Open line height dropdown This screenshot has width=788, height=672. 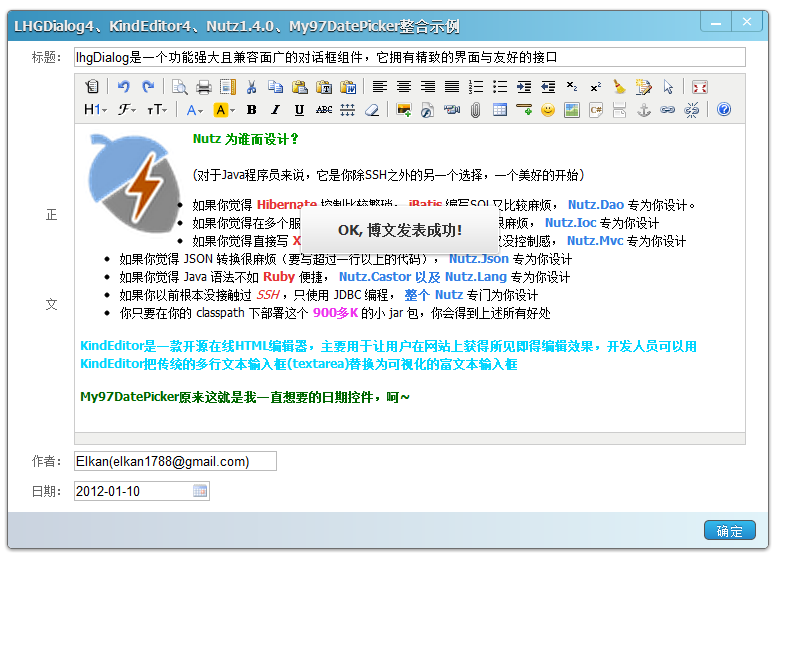(348, 110)
